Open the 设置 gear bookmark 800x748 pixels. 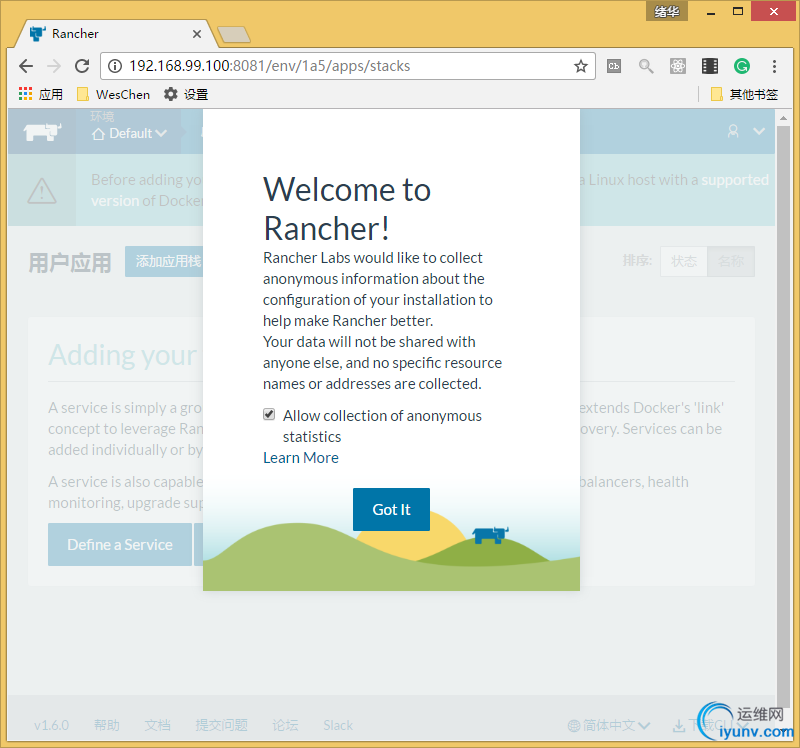click(x=186, y=94)
